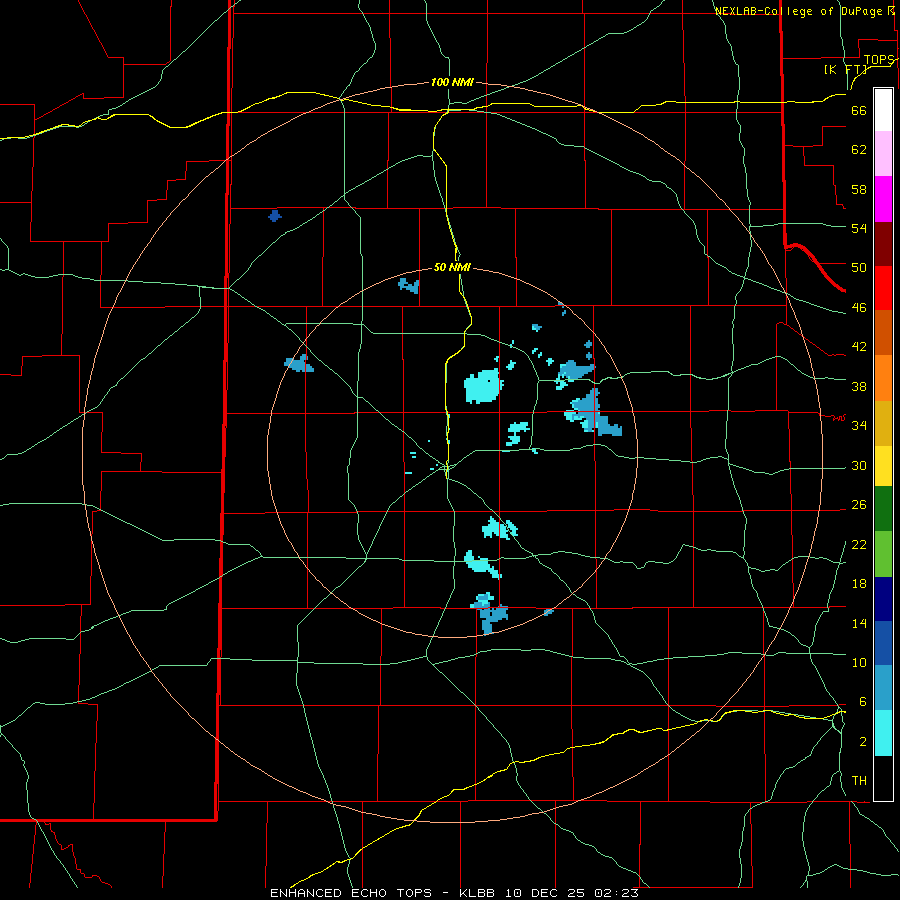Click the cyan legend swatch

click(x=883, y=733)
